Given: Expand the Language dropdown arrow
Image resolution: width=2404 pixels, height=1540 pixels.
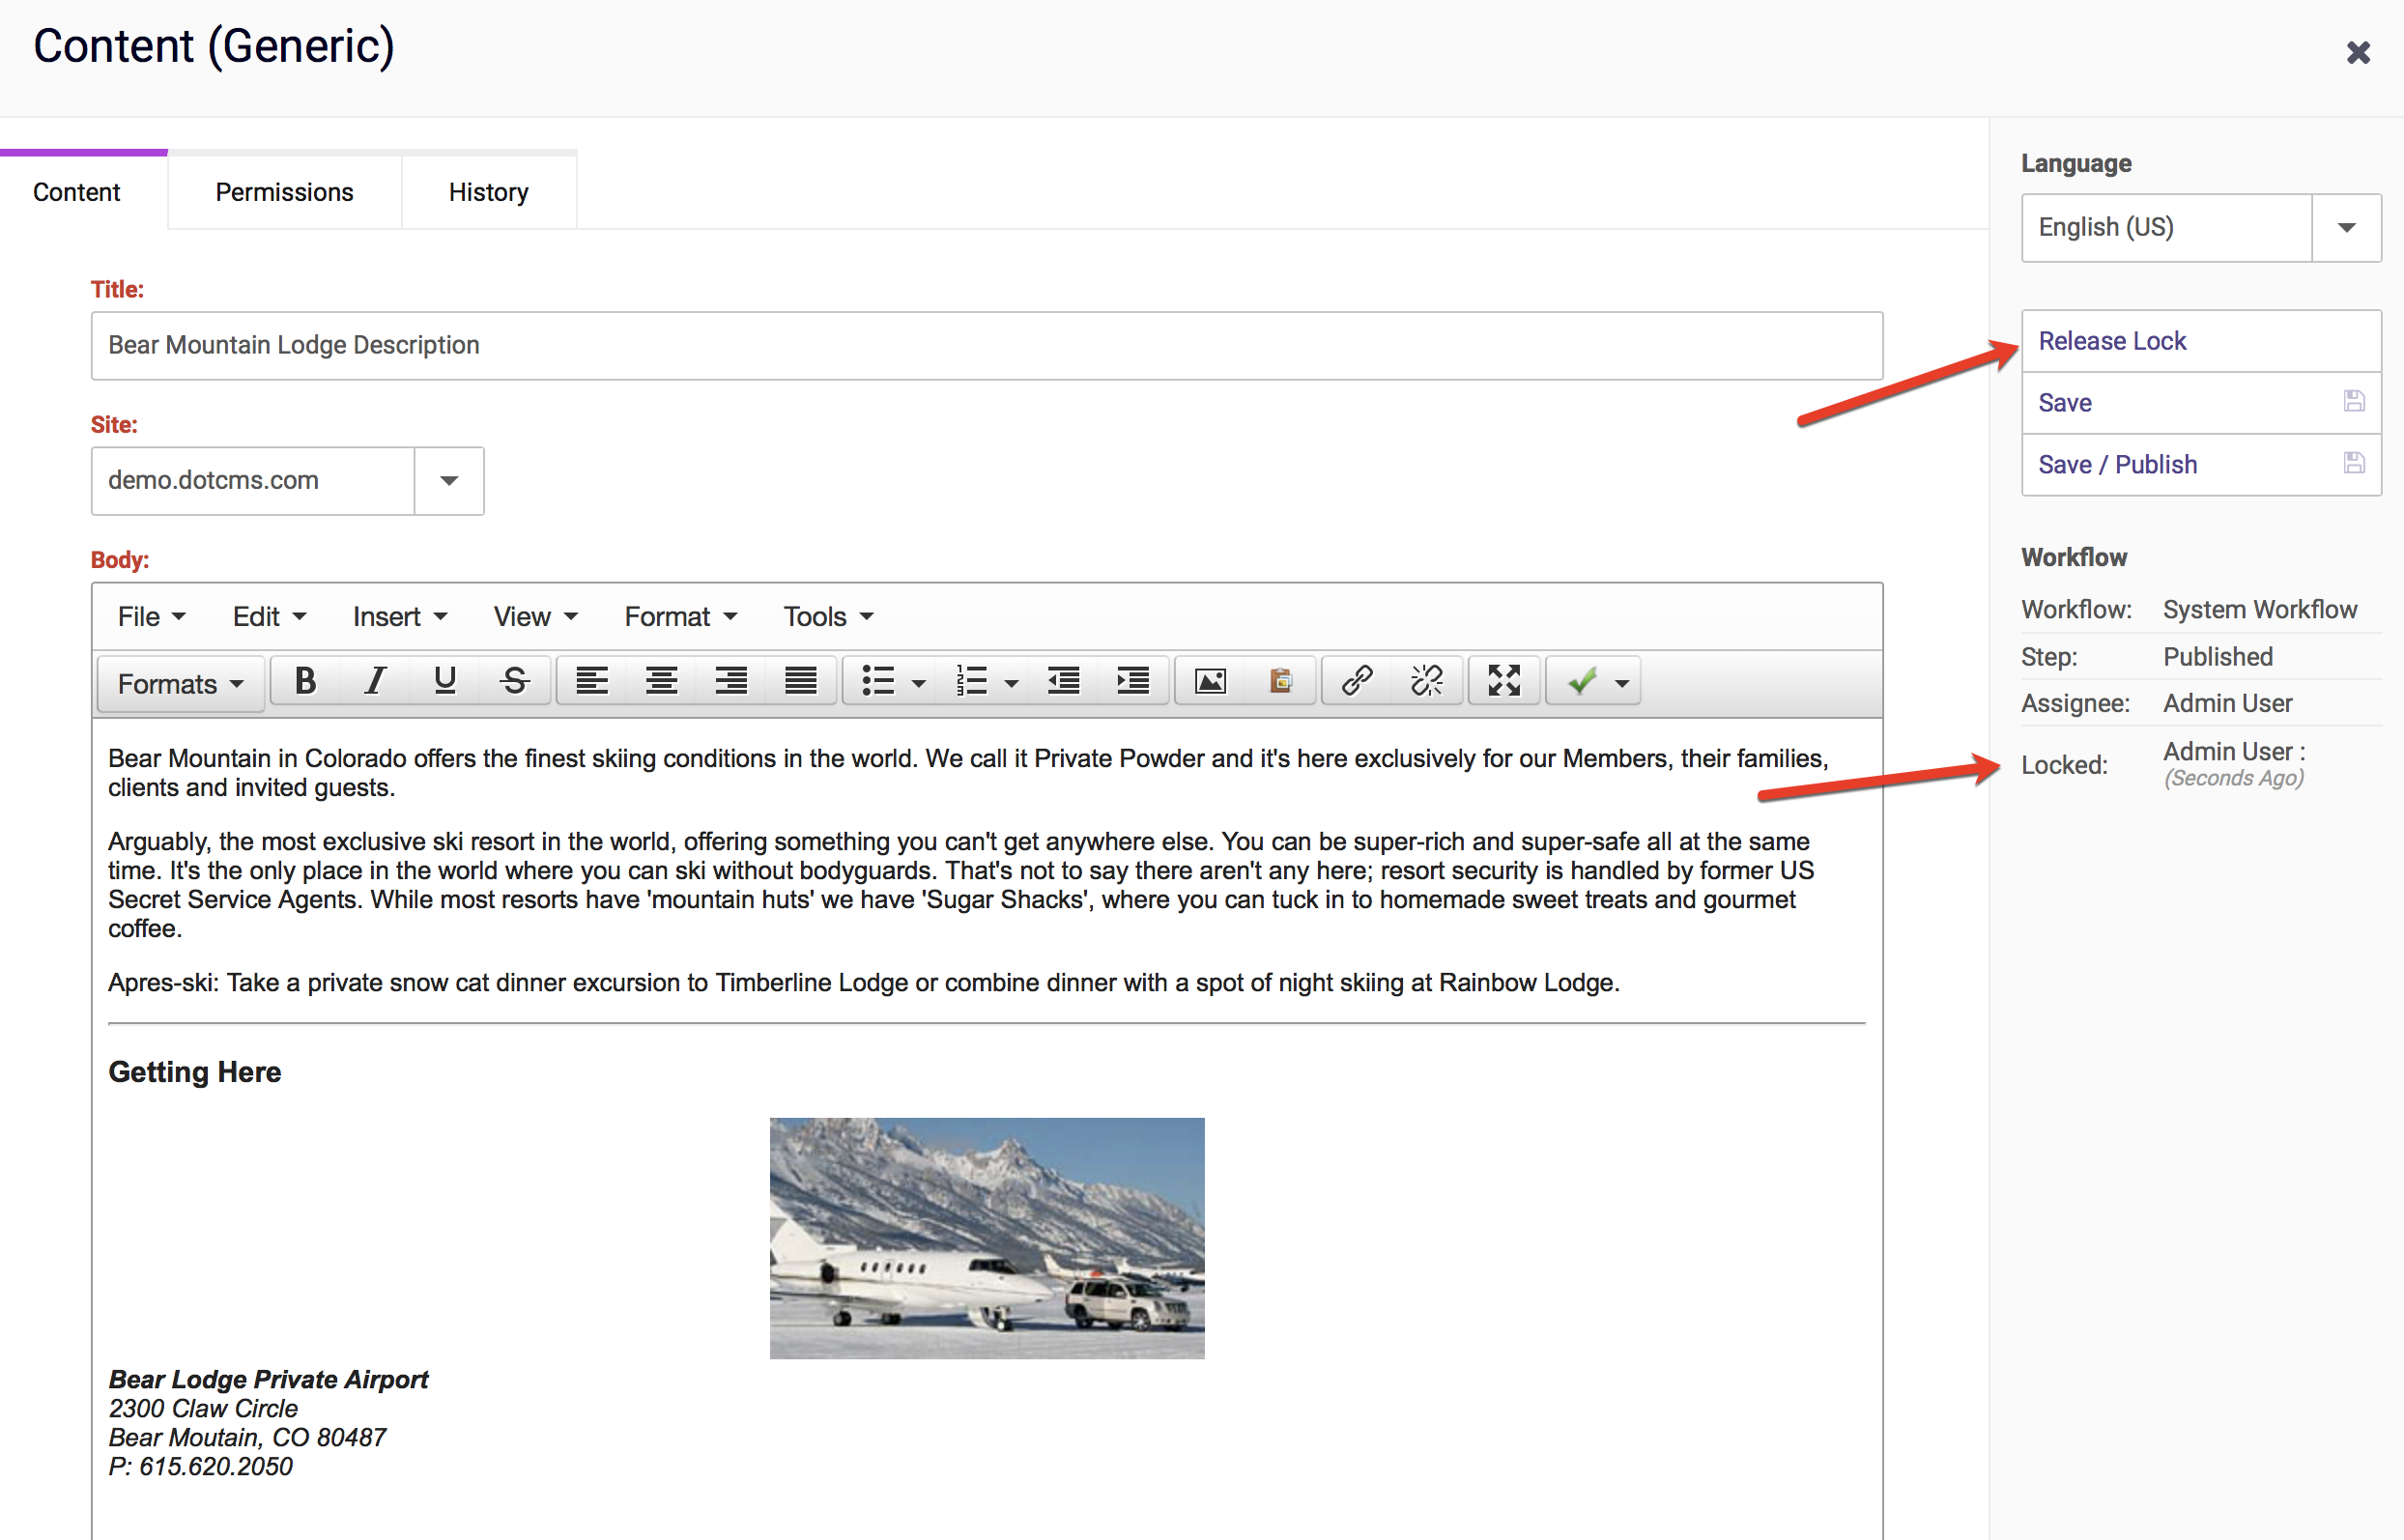Looking at the screenshot, I should tap(2346, 228).
